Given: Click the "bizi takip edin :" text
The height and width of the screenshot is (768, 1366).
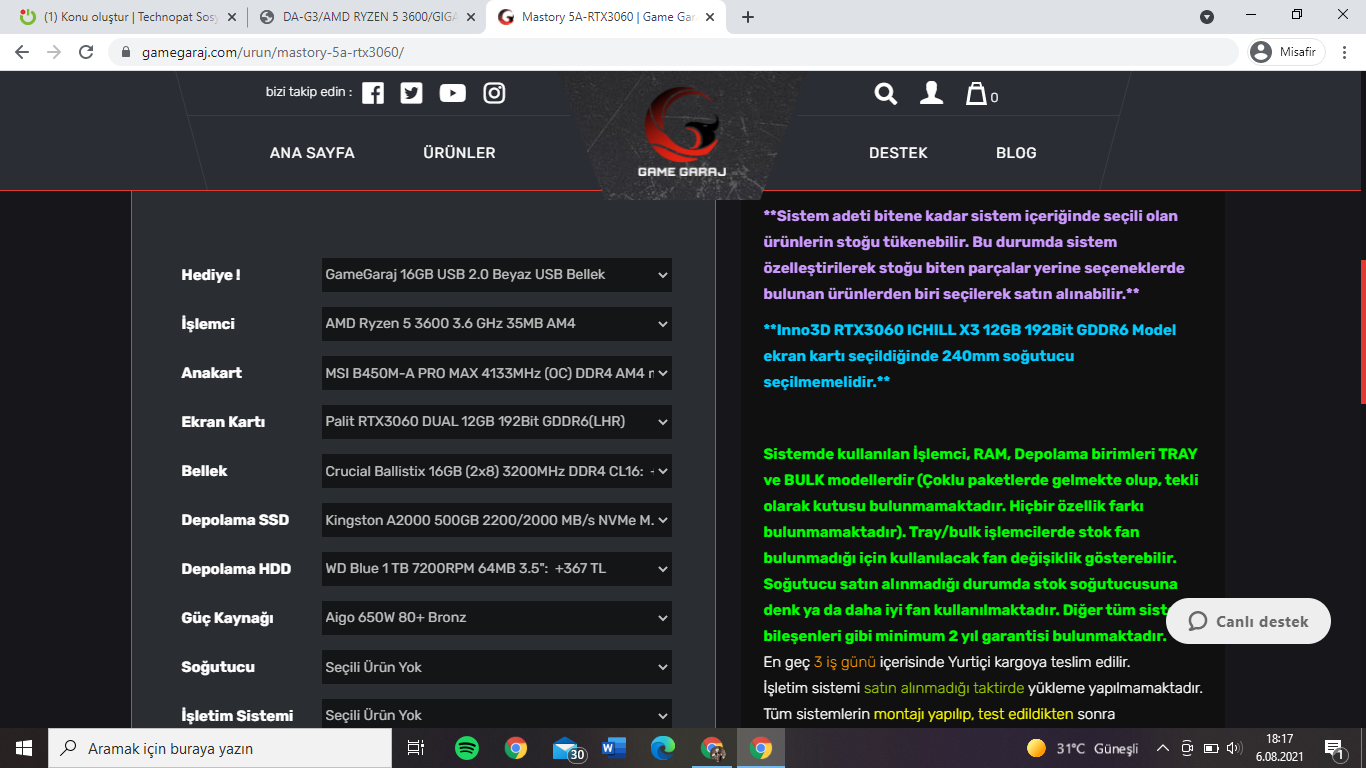Looking at the screenshot, I should tap(309, 92).
